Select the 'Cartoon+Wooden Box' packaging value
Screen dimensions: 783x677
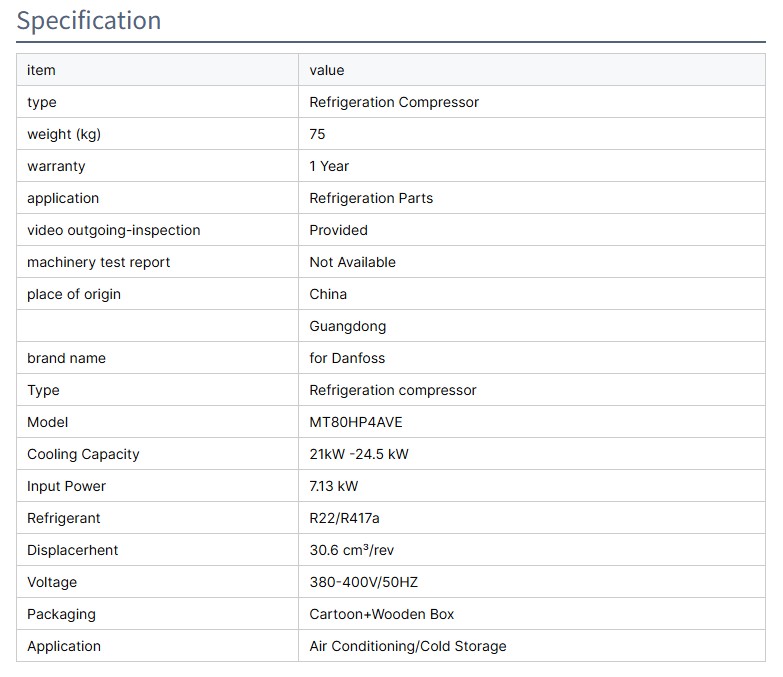(382, 614)
